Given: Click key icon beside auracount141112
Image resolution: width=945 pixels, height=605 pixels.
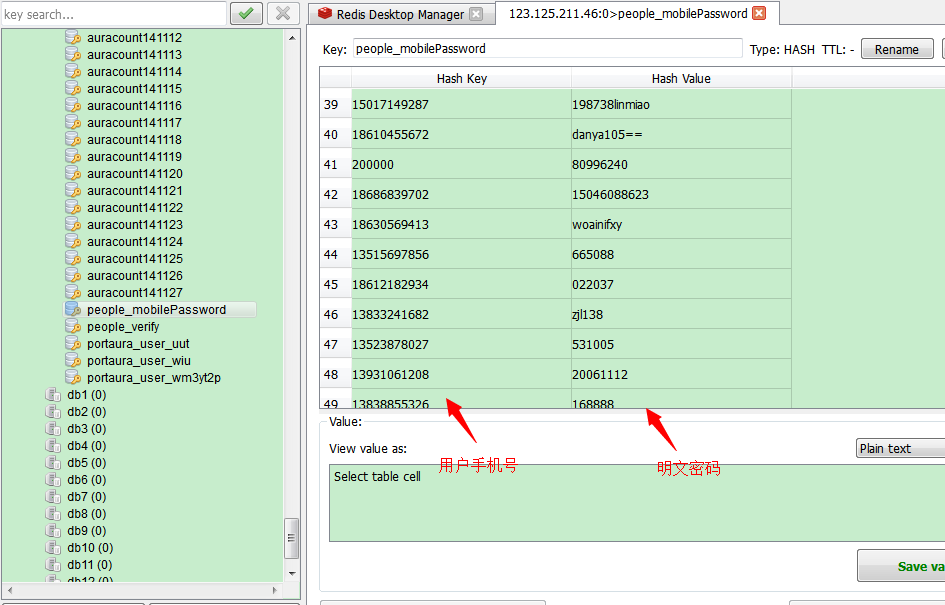Looking at the screenshot, I should pos(73,37).
